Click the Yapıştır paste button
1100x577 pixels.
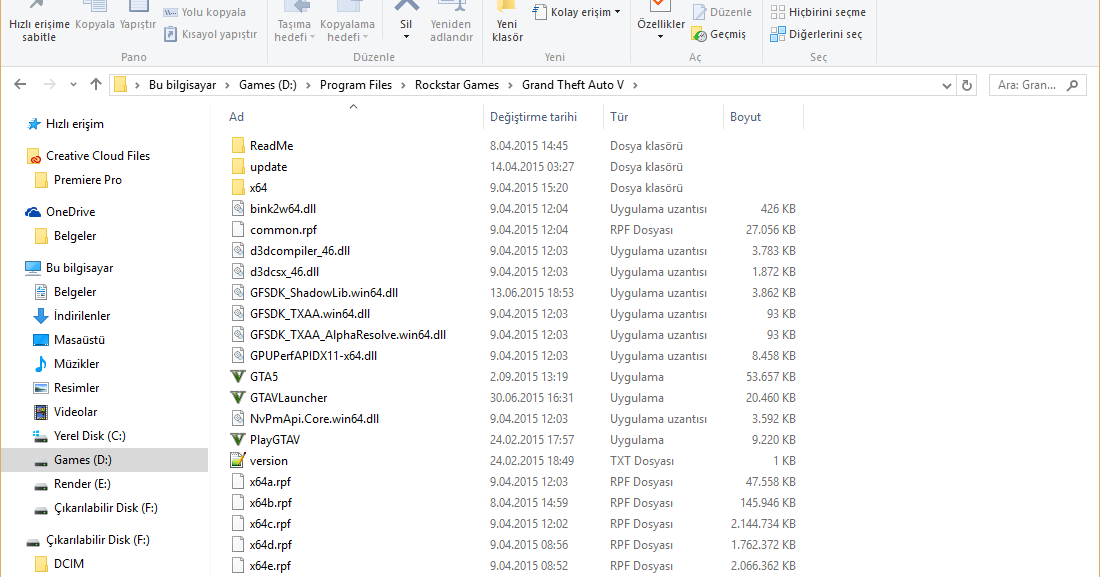click(x=138, y=17)
